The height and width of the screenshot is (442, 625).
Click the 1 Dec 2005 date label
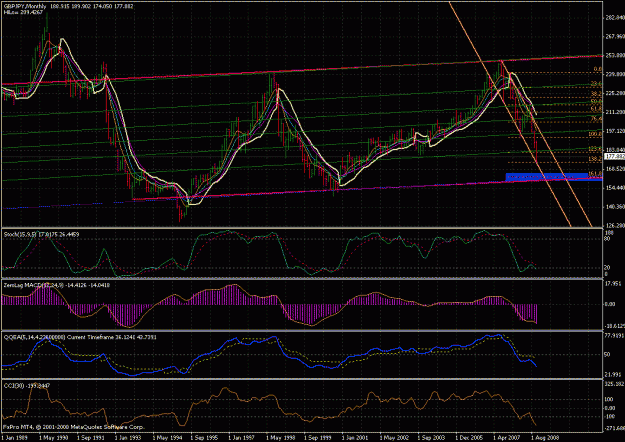click(x=469, y=437)
